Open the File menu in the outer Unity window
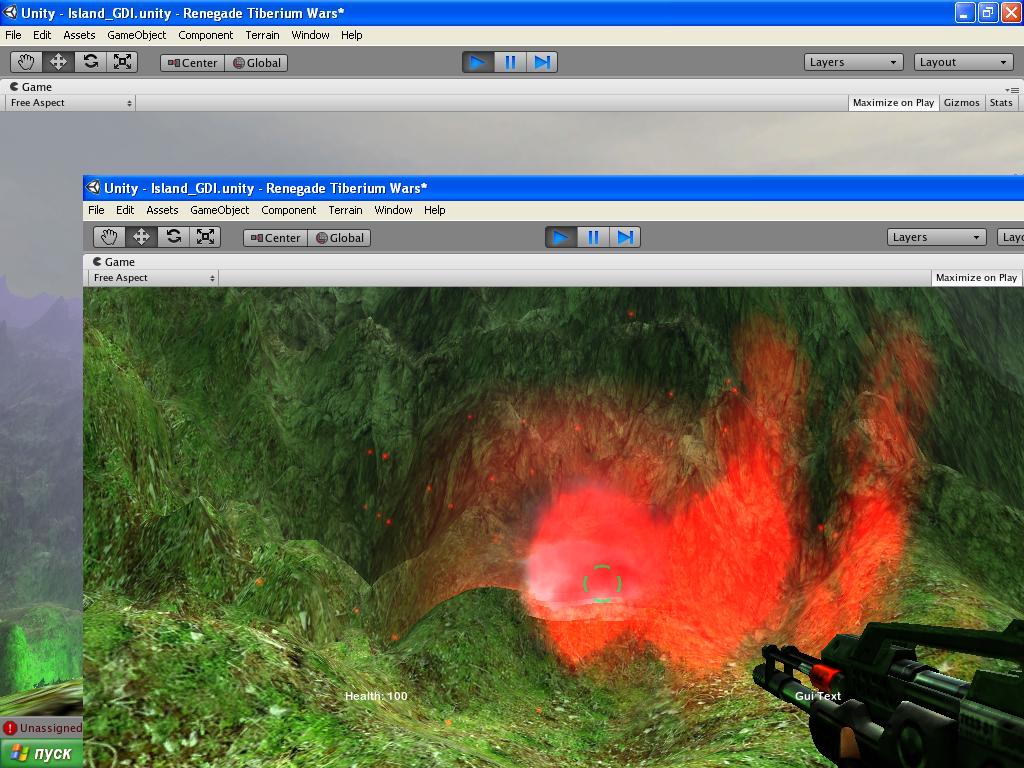Viewport: 1024px width, 768px height. pos(13,35)
